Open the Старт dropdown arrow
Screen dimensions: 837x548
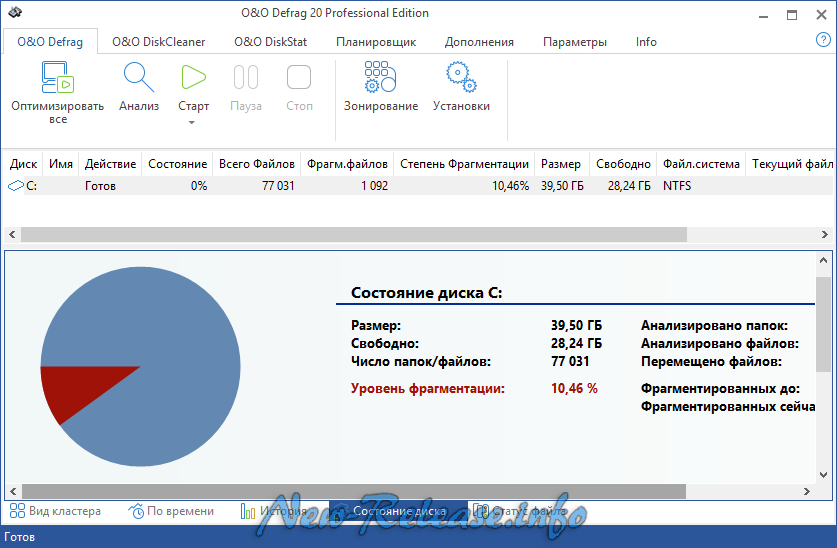[x=192, y=123]
